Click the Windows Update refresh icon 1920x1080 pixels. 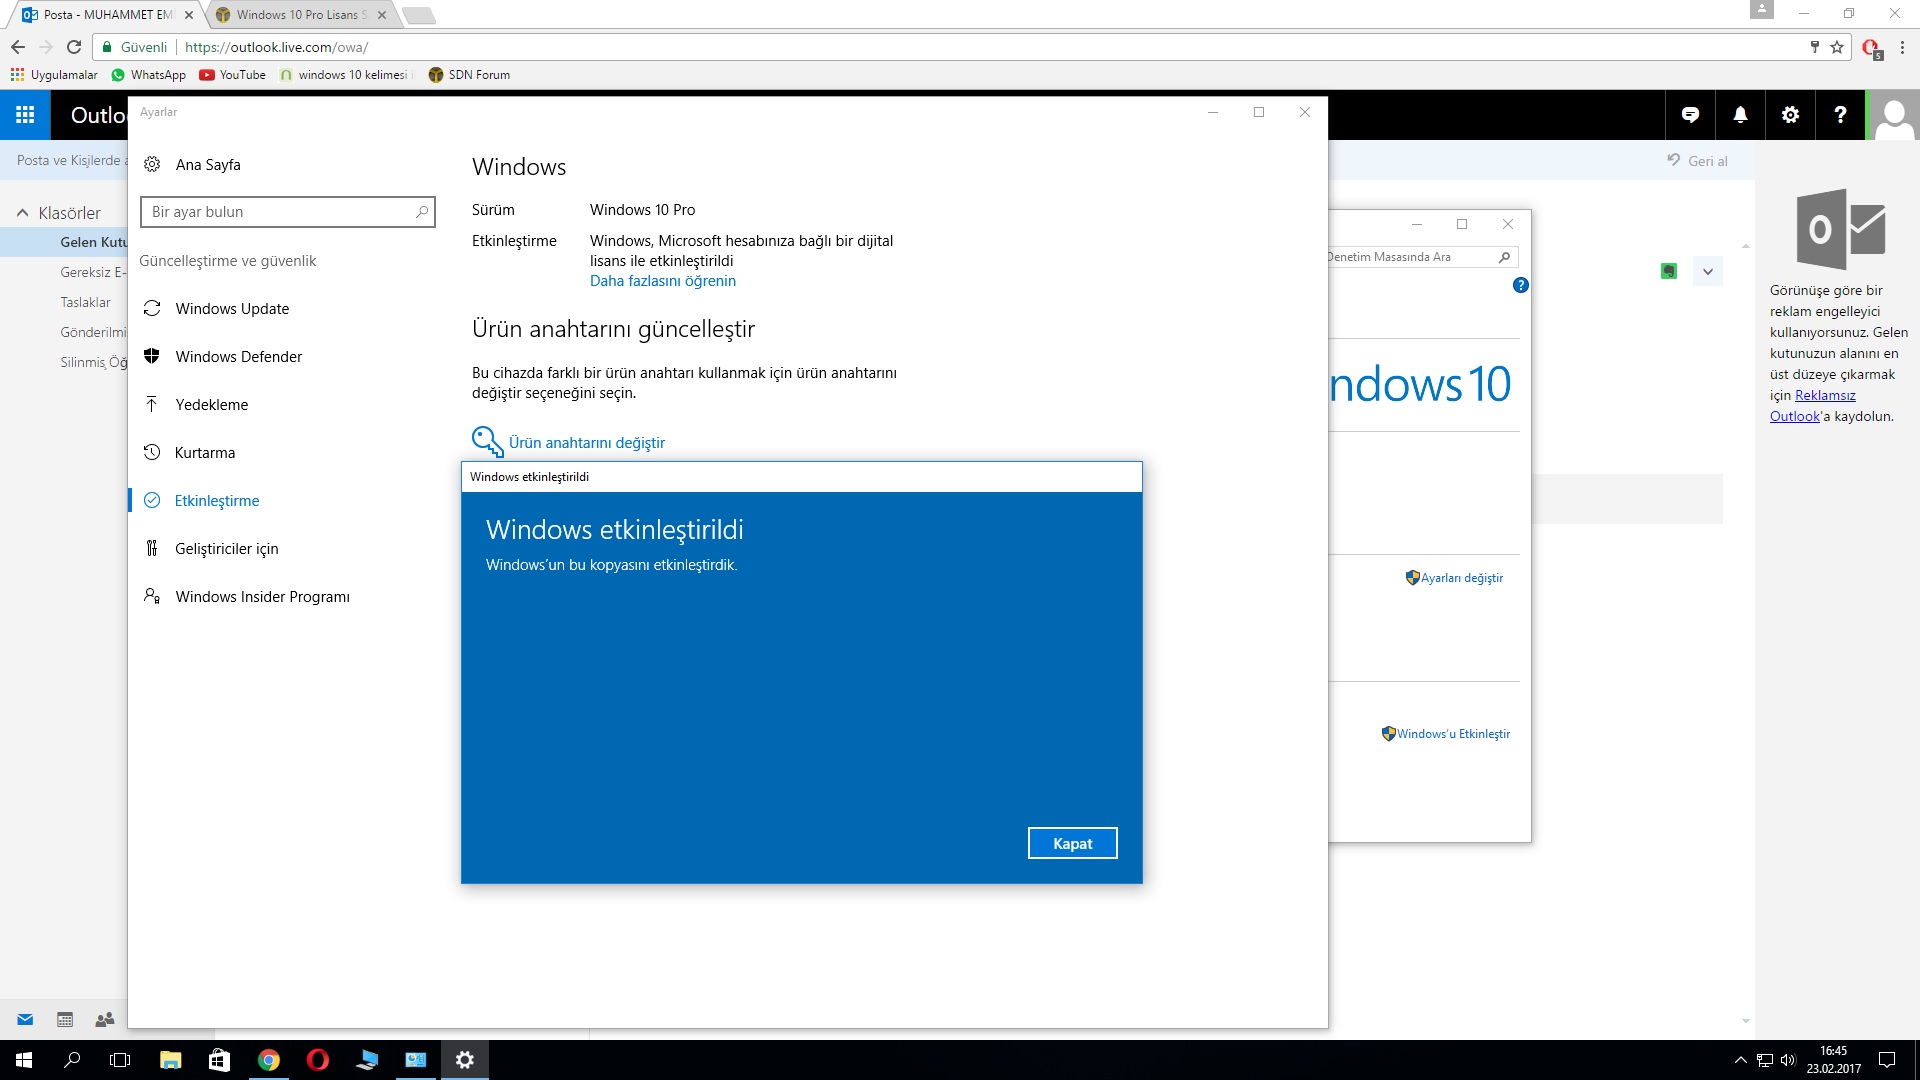tap(152, 309)
